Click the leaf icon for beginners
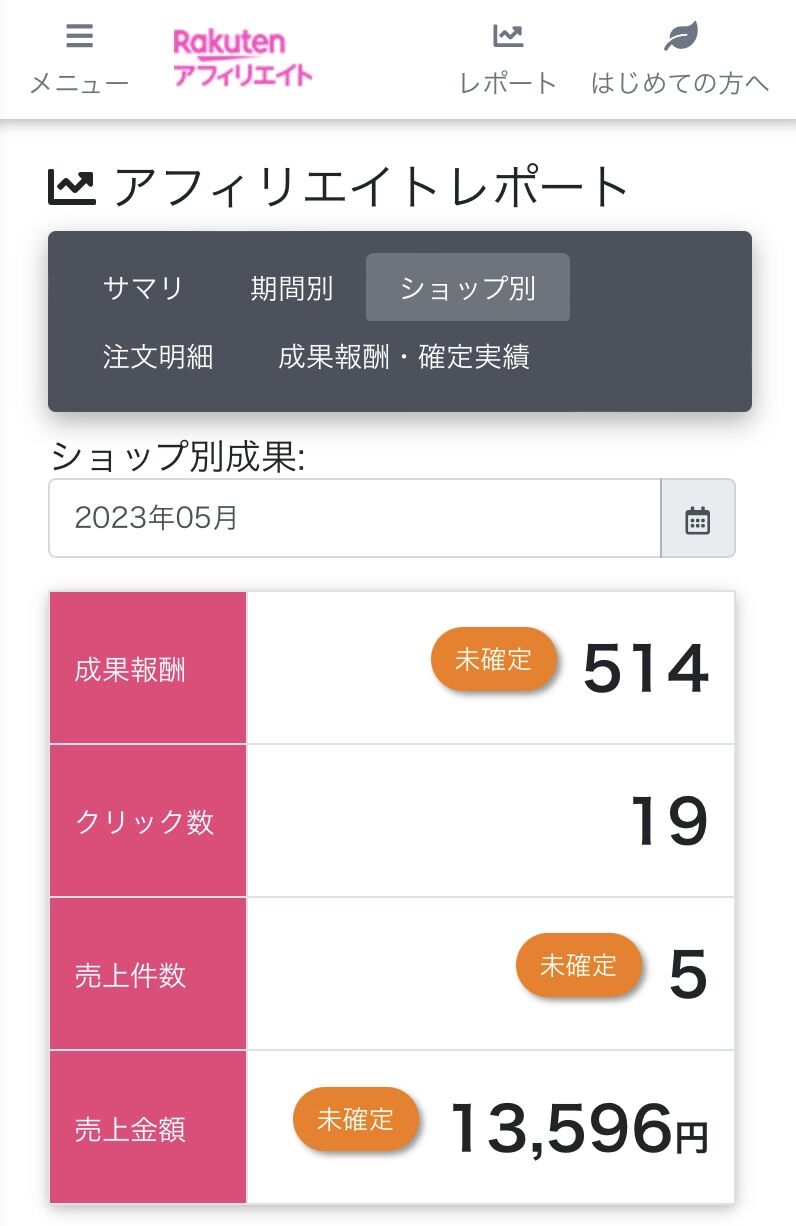796x1226 pixels. click(x=680, y=37)
